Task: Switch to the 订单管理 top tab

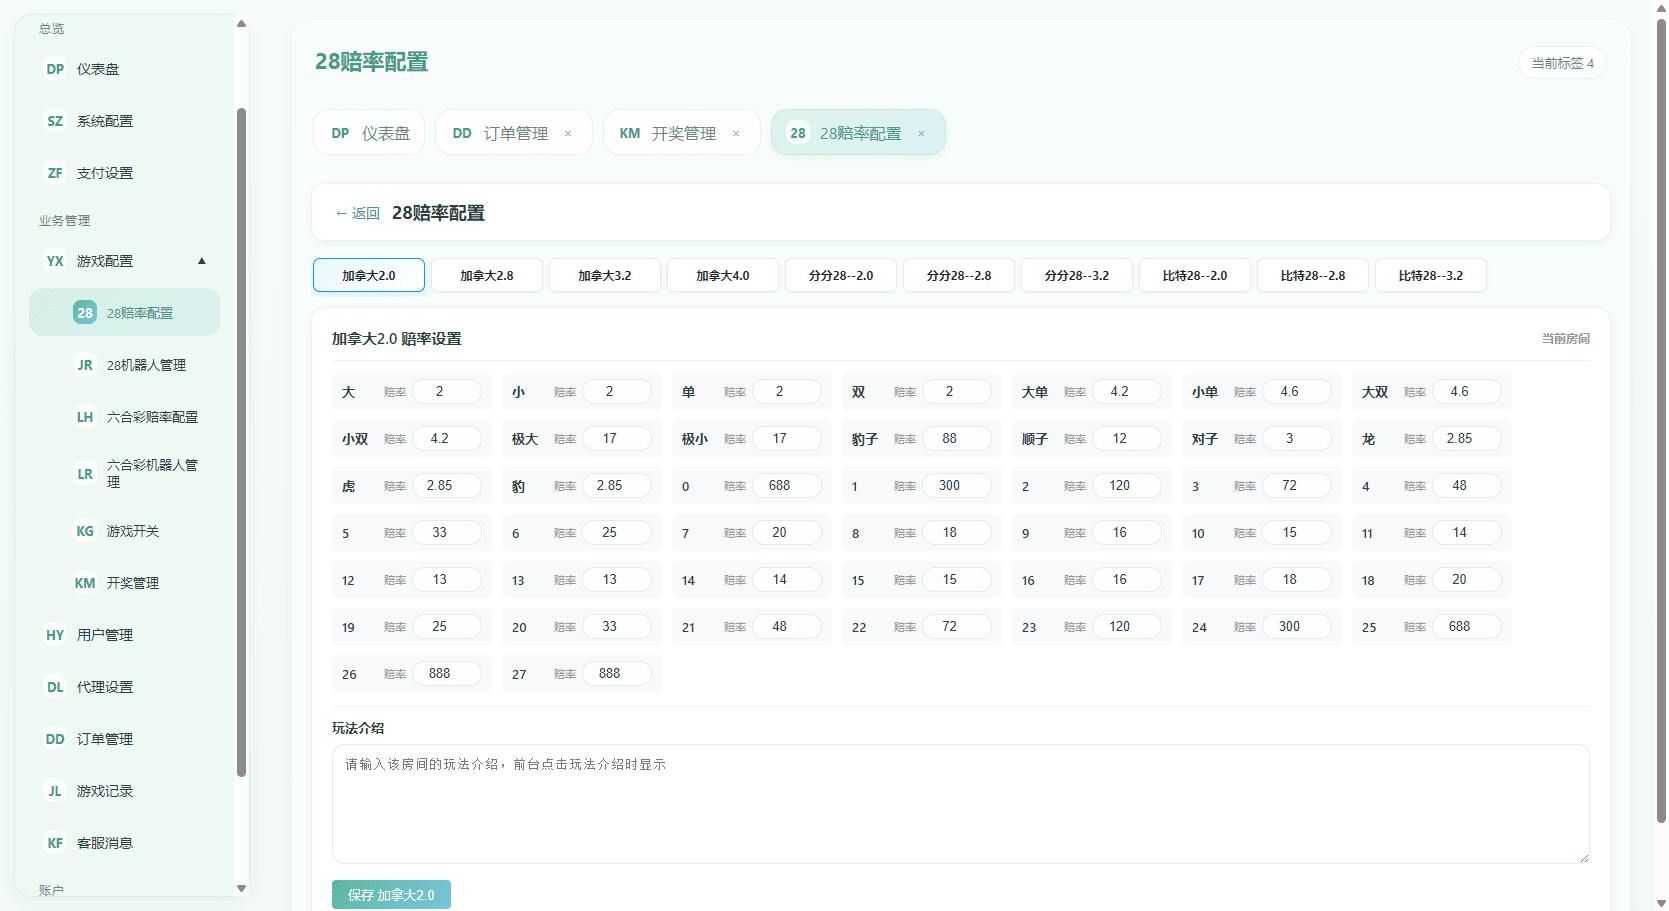Action: (x=514, y=133)
